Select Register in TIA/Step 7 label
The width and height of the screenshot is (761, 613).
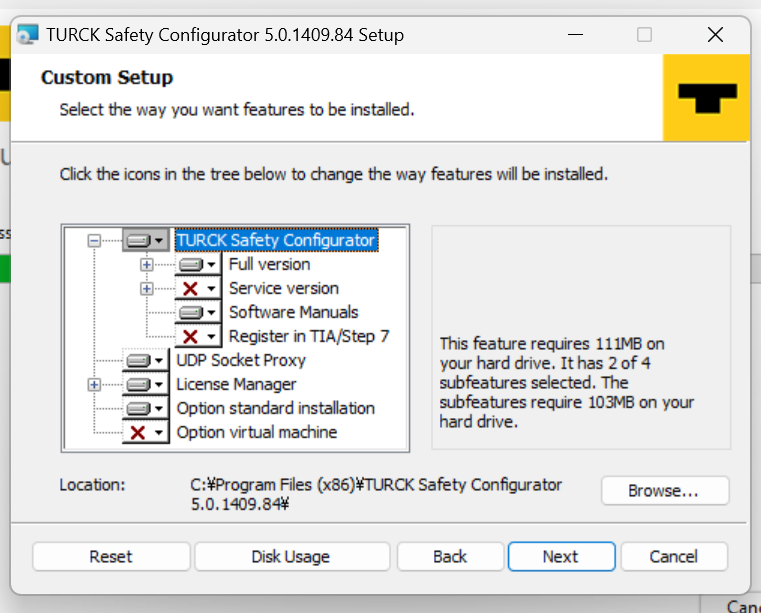[309, 336]
